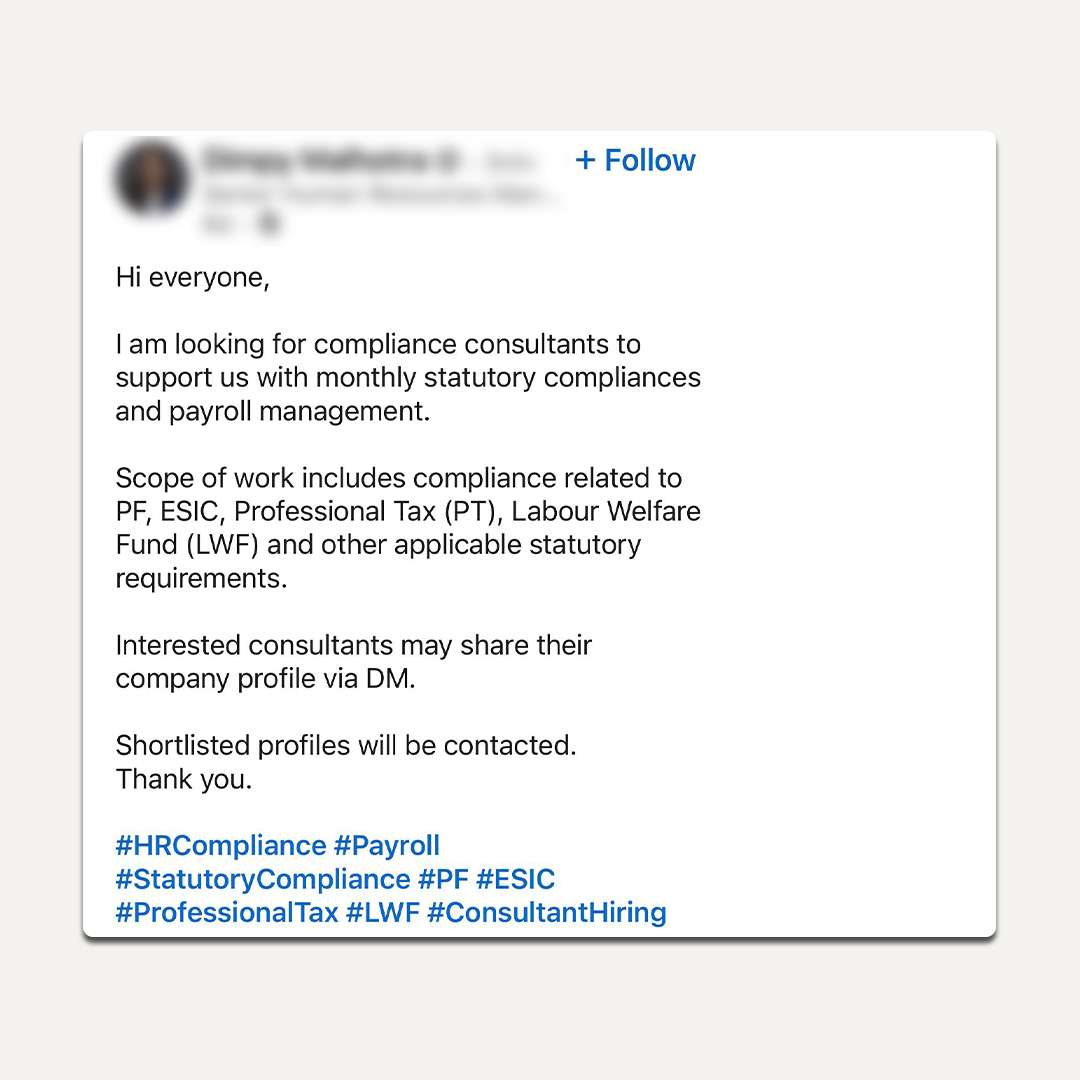
Task: Open the #HRCompliance hashtag
Action: point(221,846)
